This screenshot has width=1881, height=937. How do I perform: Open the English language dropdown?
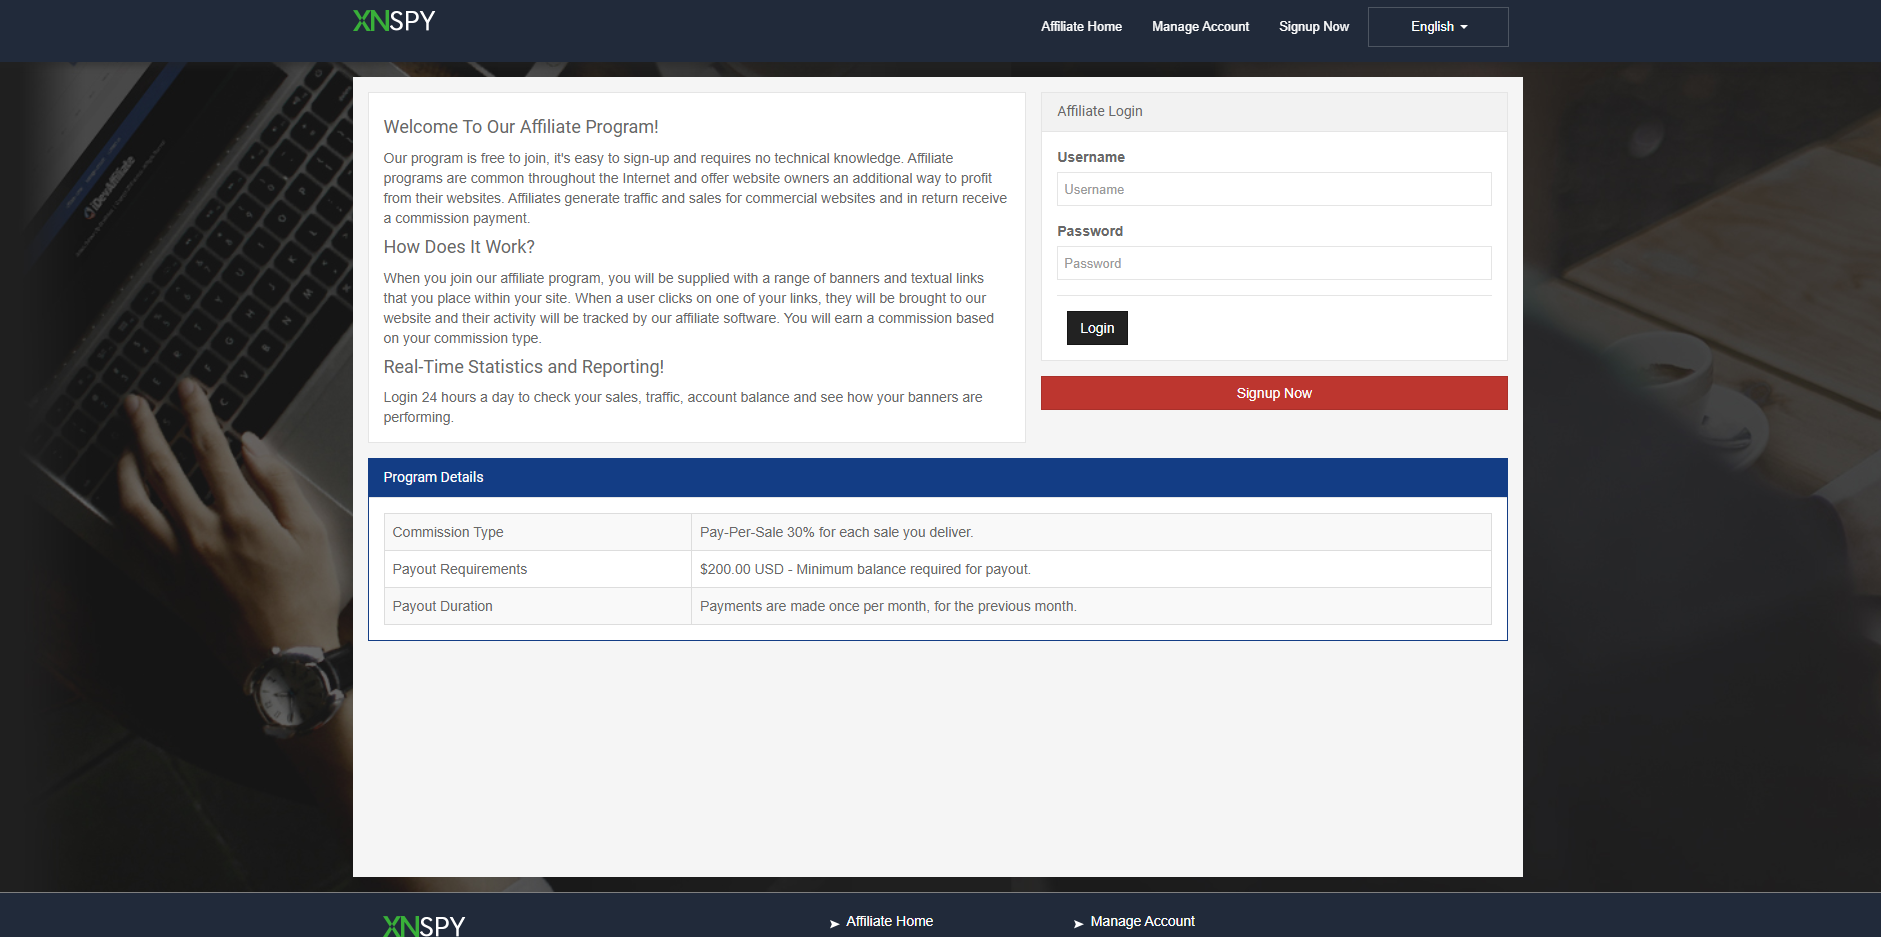(x=1437, y=27)
